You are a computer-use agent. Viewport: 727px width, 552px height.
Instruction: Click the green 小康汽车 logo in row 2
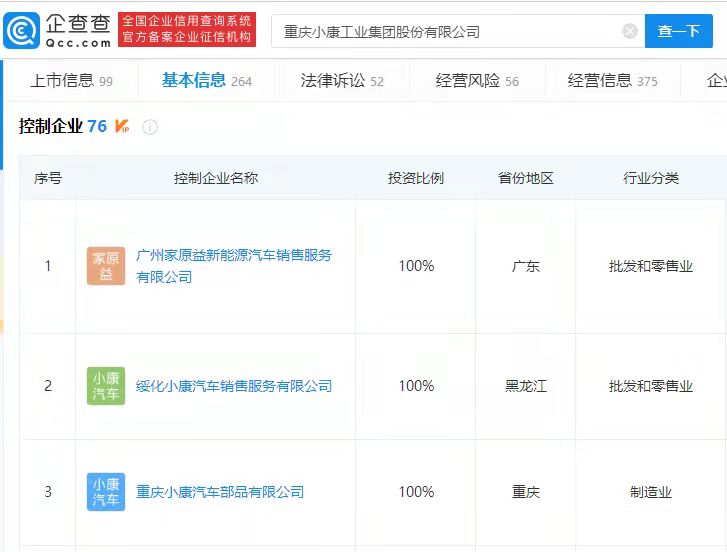pos(106,386)
